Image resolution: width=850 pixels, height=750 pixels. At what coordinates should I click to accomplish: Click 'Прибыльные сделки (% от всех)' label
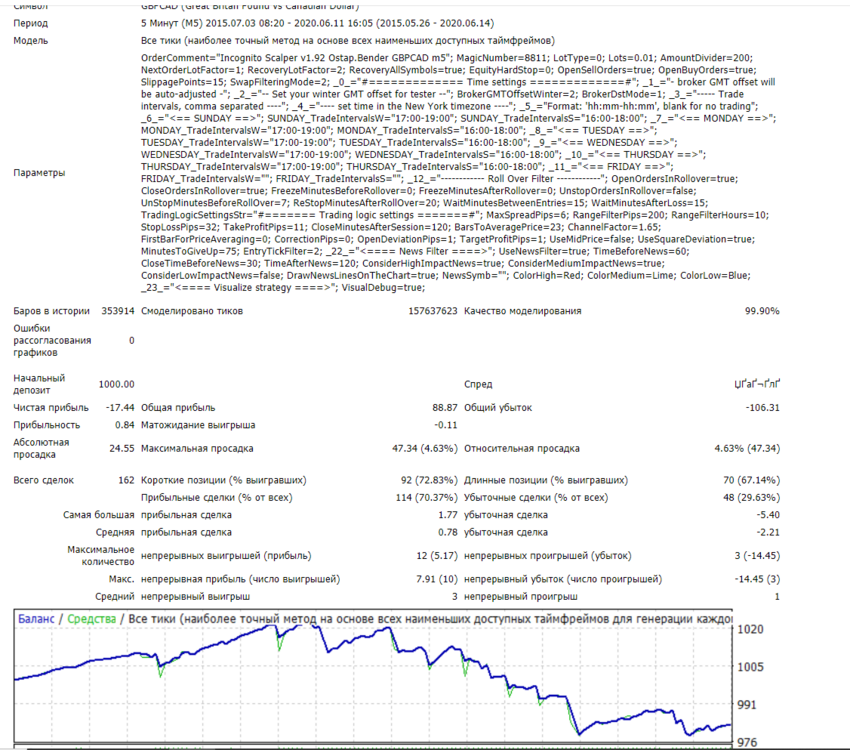pyautogui.click(x=216, y=497)
